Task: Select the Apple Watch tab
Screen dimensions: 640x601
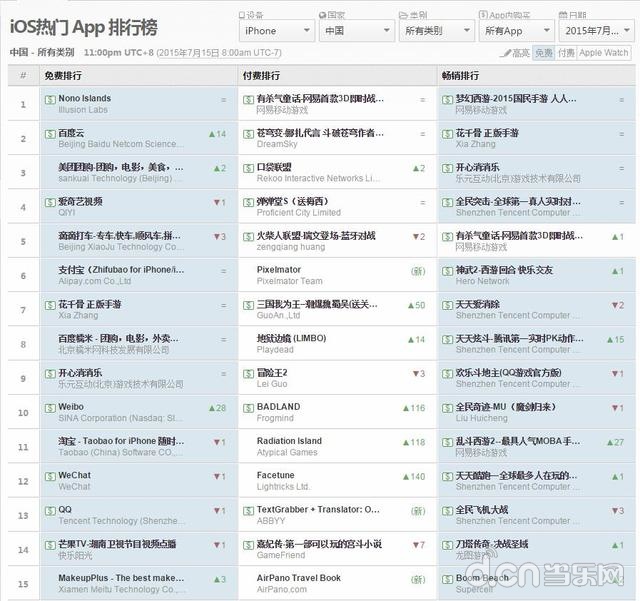Action: pyautogui.click(x=604, y=53)
